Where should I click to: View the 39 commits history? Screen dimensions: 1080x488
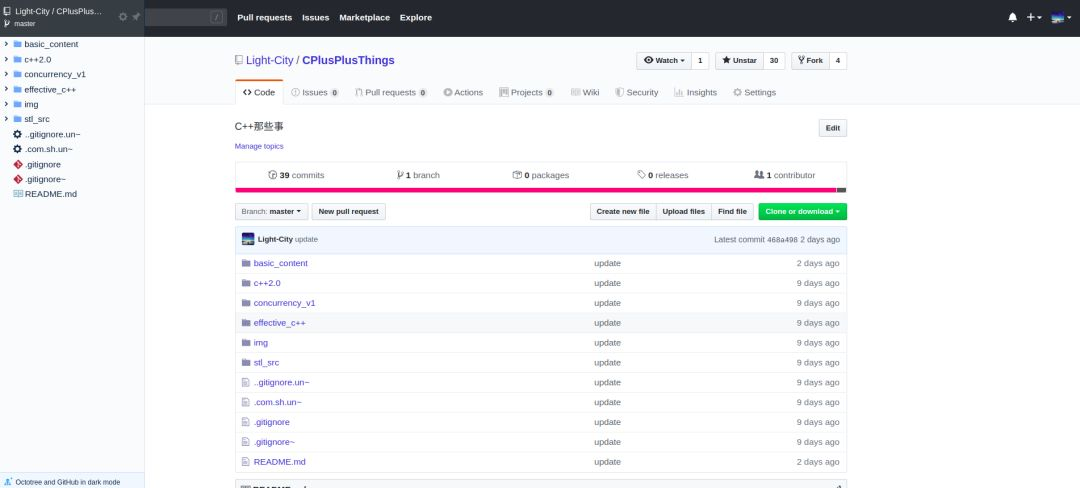(x=296, y=176)
